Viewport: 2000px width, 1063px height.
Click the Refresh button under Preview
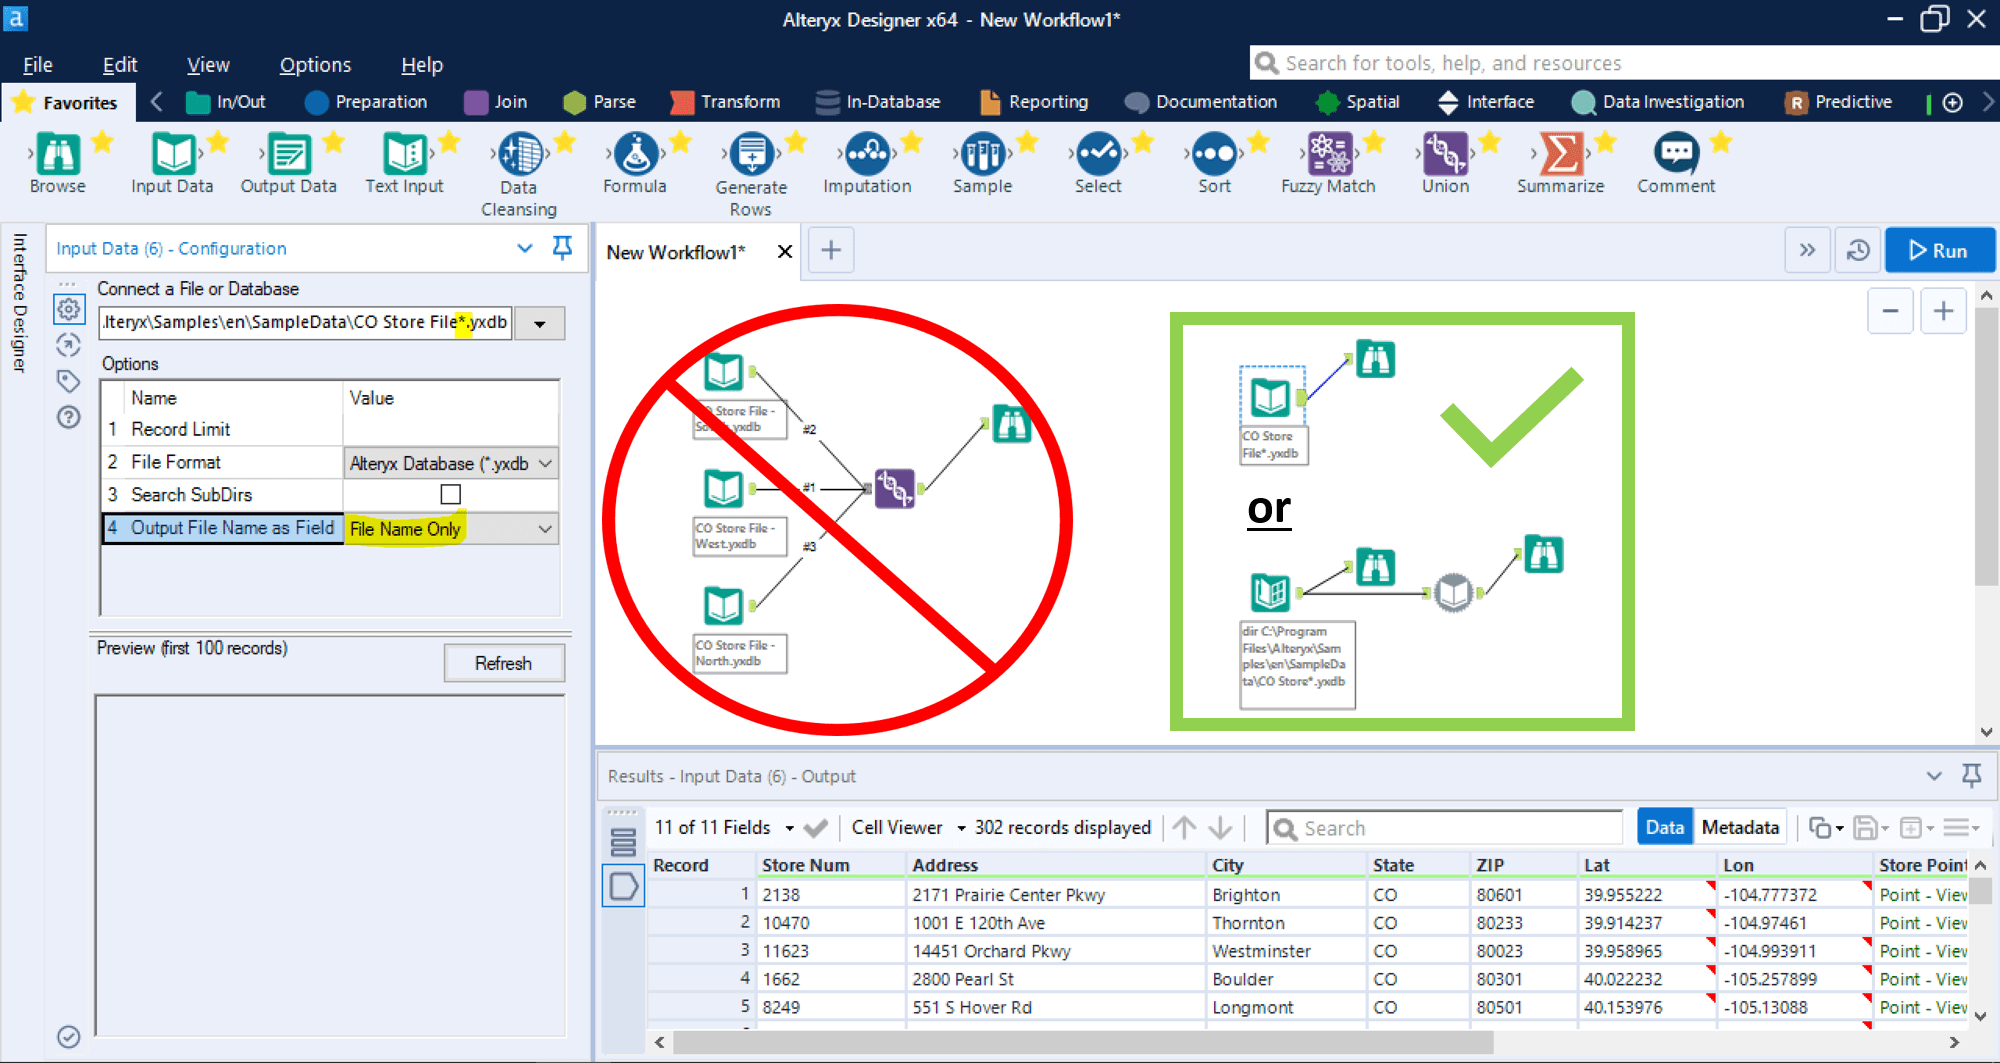504,663
